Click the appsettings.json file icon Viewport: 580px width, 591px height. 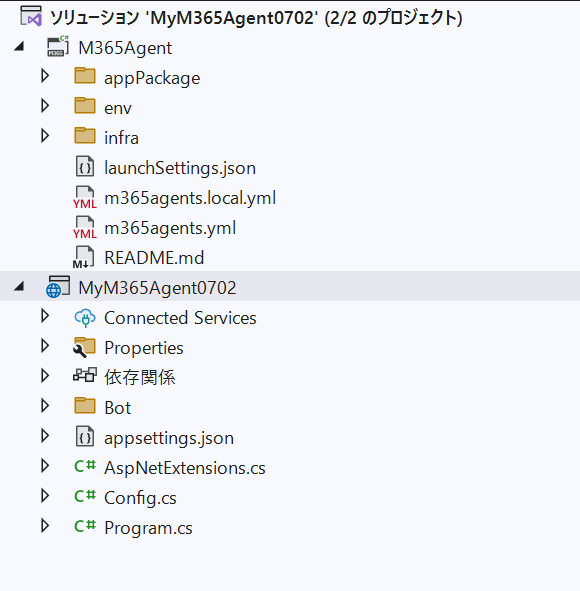tap(85, 437)
